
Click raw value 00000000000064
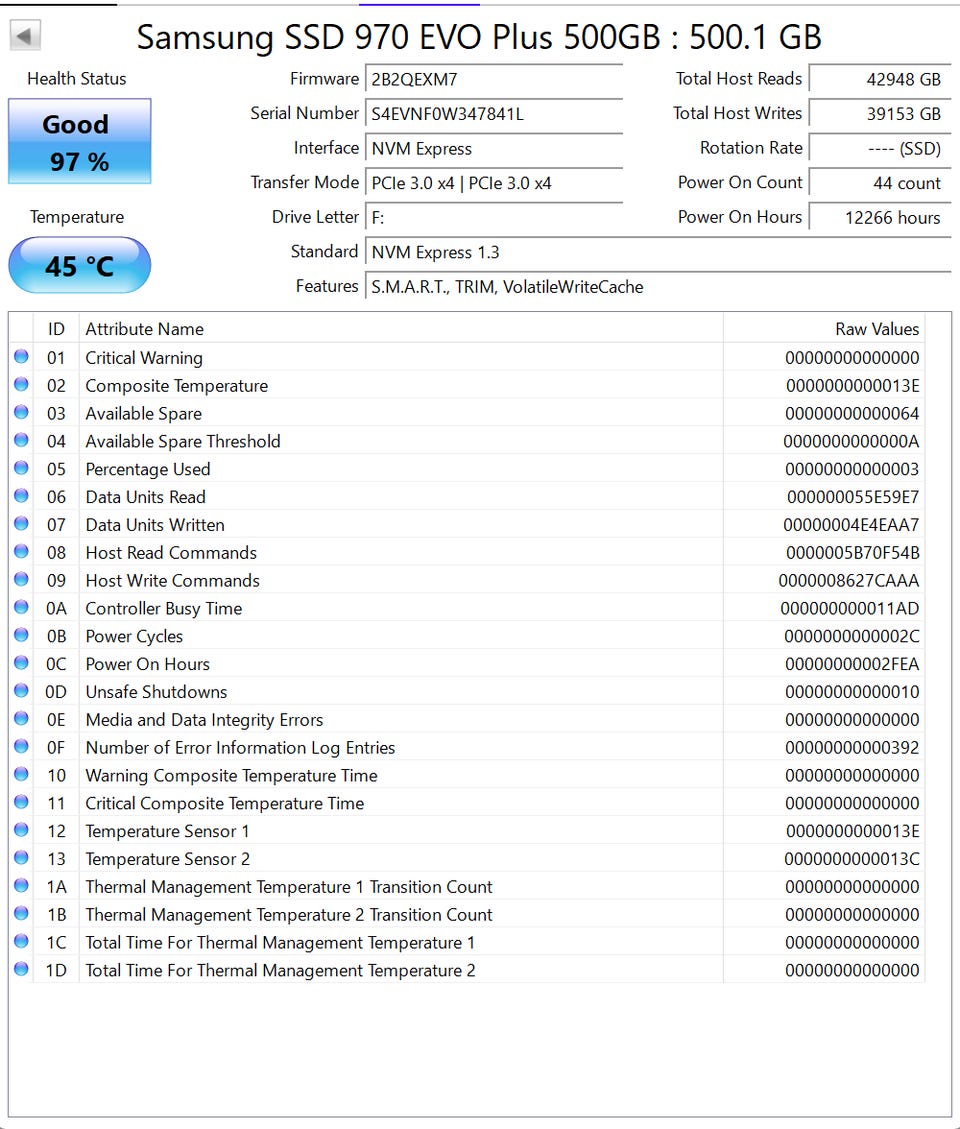point(852,414)
